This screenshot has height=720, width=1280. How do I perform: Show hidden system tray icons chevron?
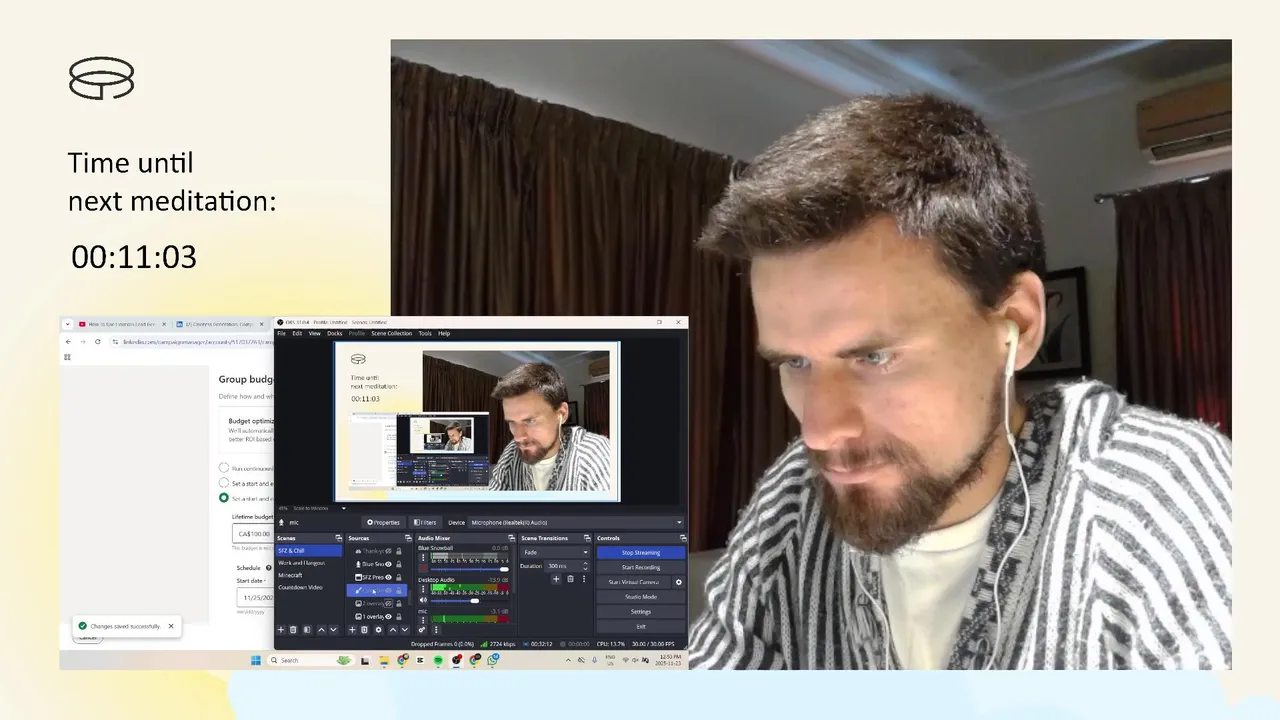click(568, 660)
